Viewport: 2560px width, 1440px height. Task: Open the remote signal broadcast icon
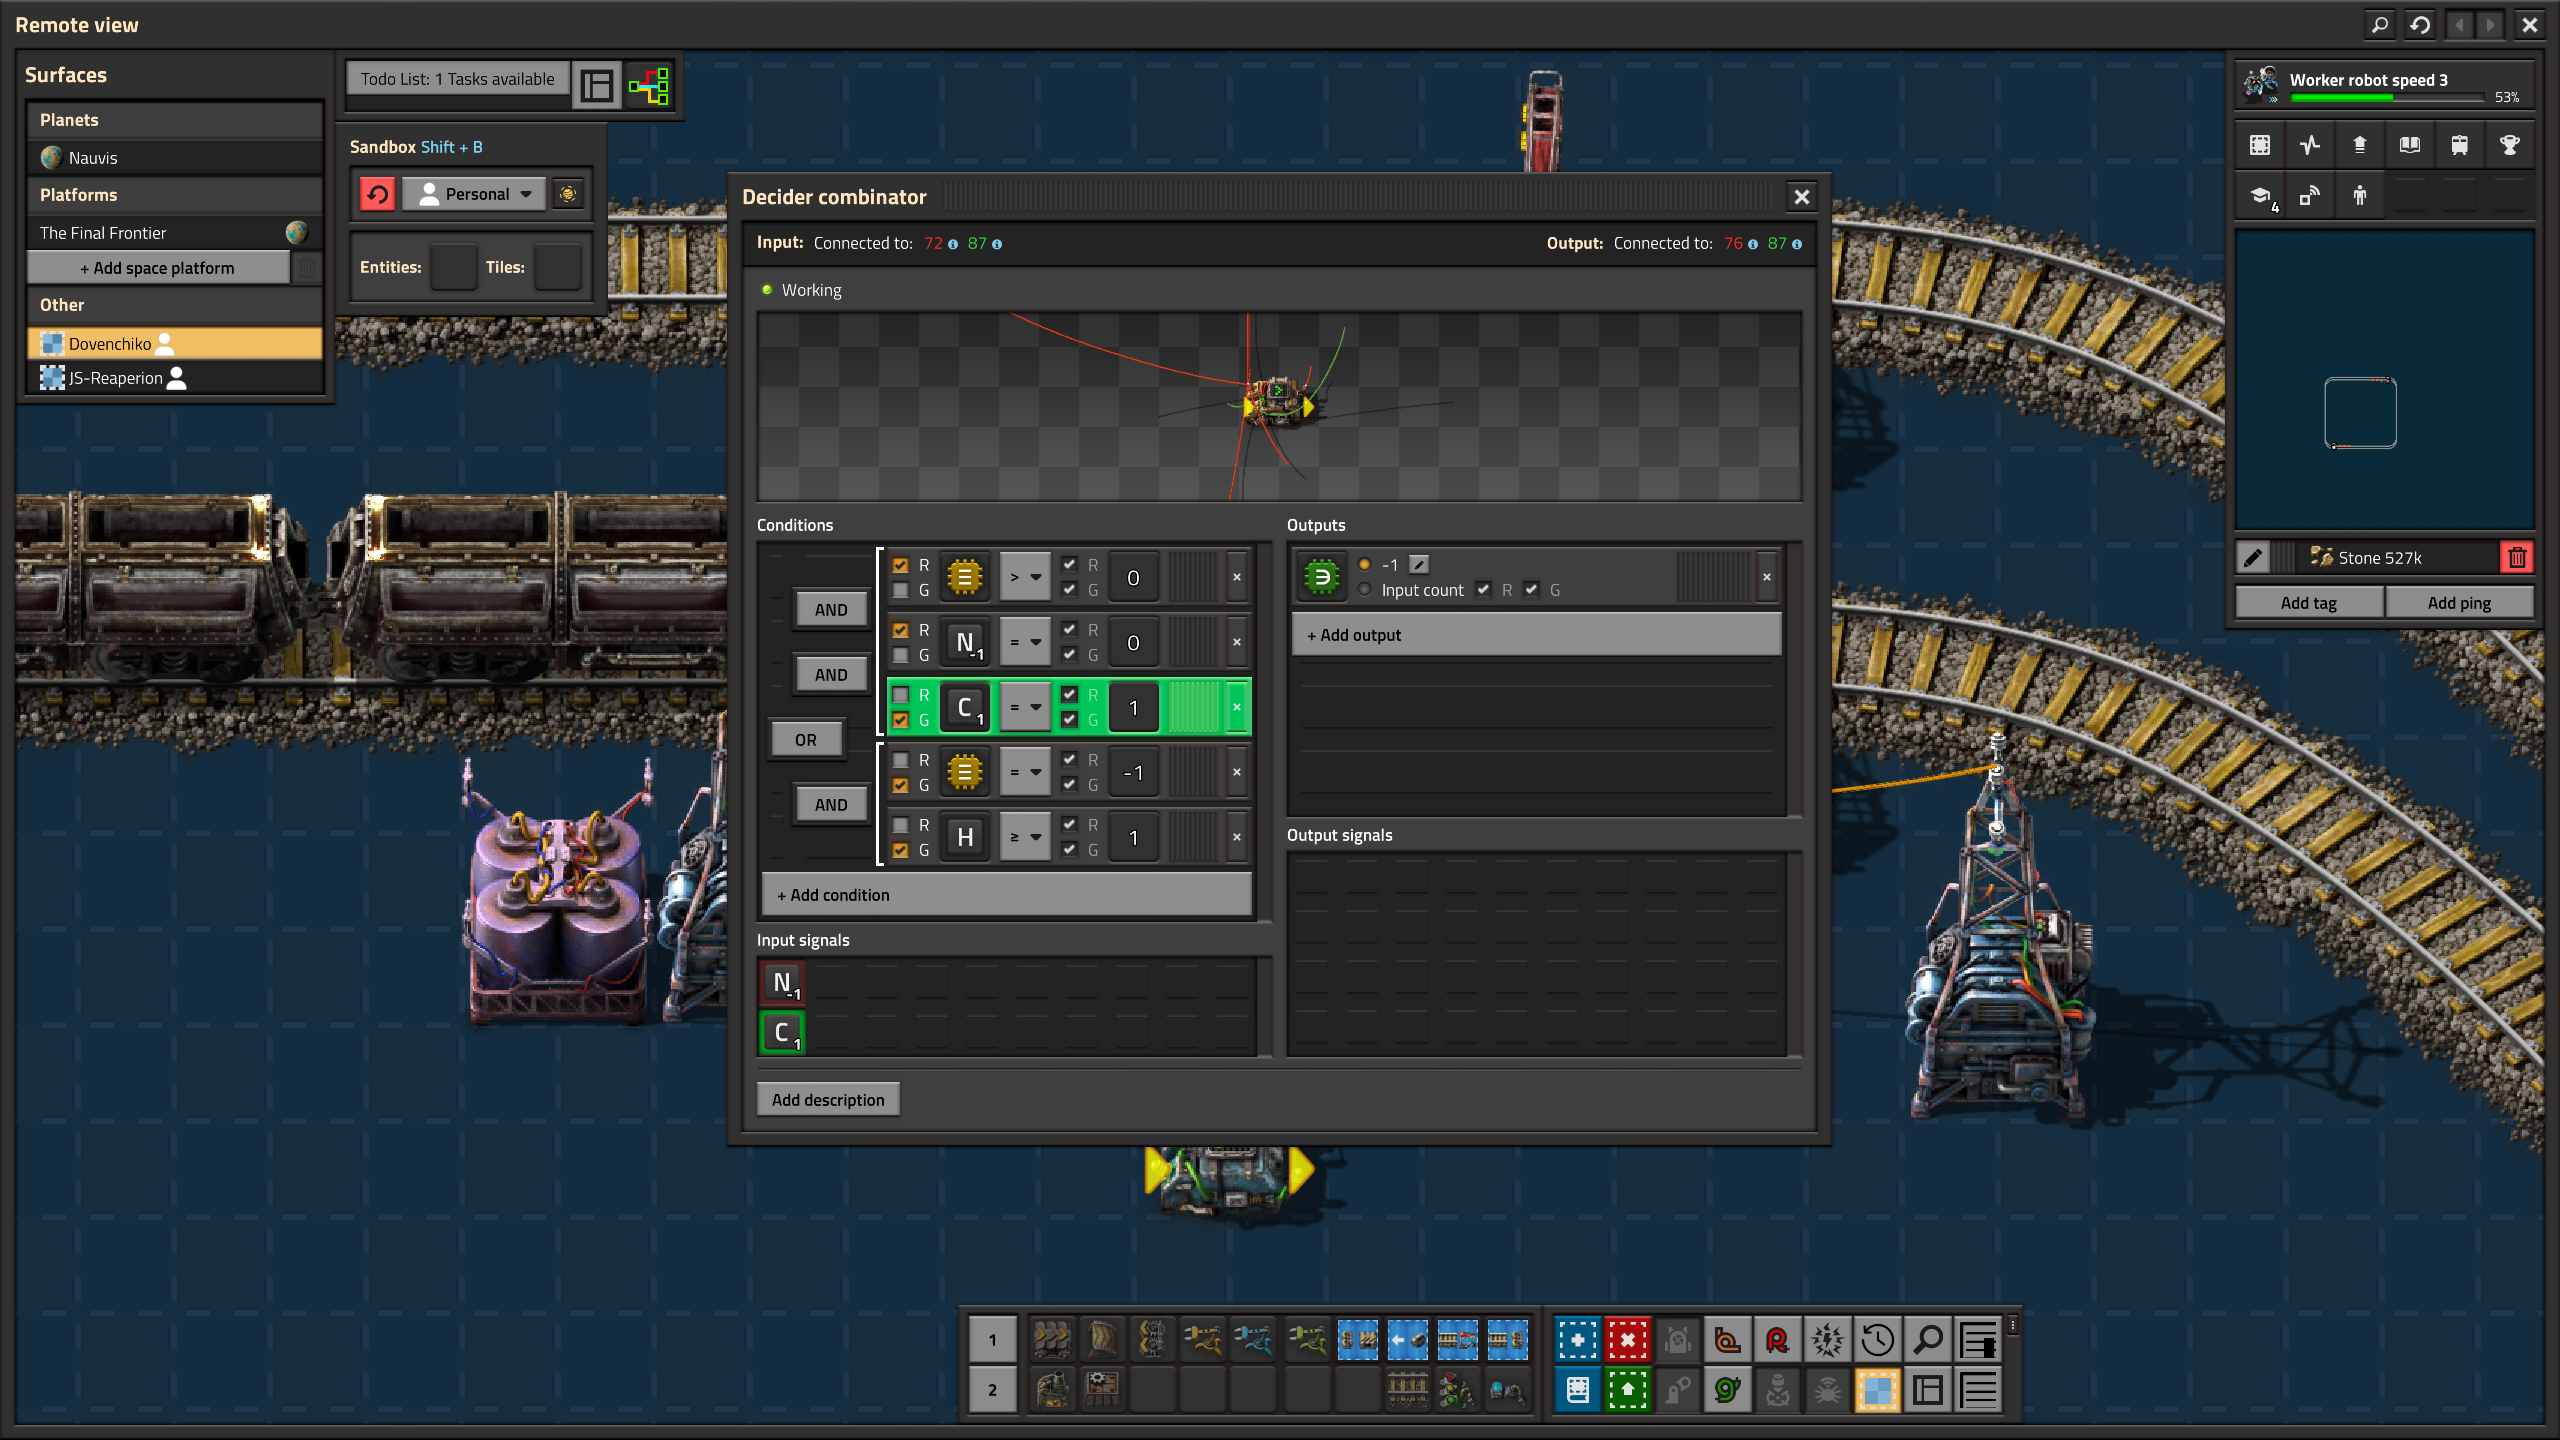pyautogui.click(x=2310, y=196)
